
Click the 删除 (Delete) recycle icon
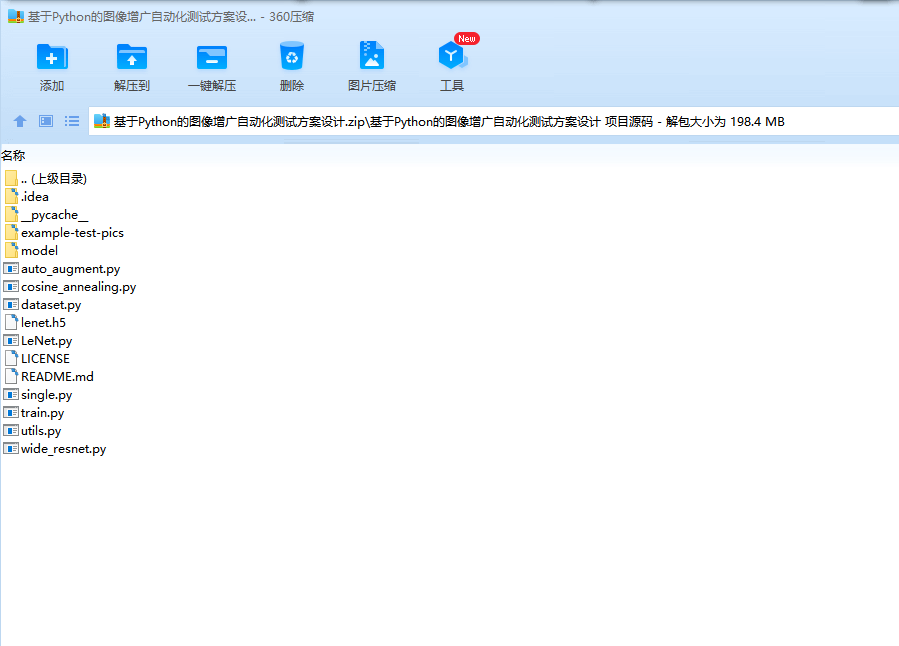[292, 56]
